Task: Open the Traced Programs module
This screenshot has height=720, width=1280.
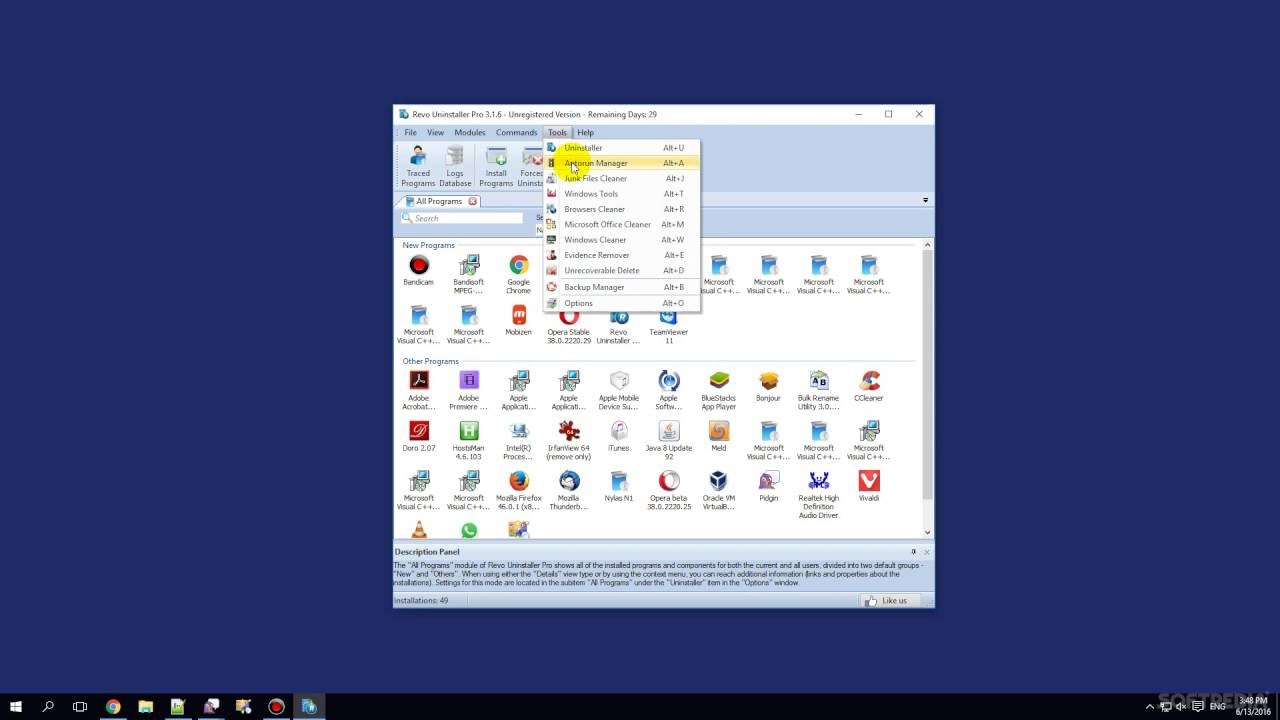Action: [x=418, y=167]
